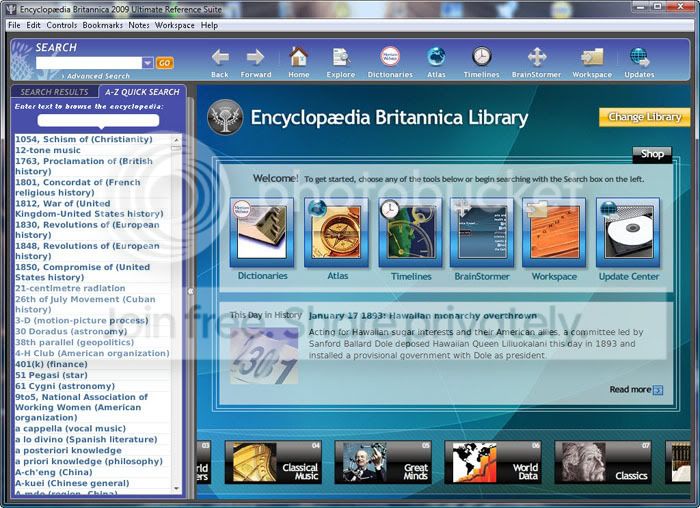The height and width of the screenshot is (508, 700).
Task: Collapse the left panel splitter arrow
Action: pos(191,291)
